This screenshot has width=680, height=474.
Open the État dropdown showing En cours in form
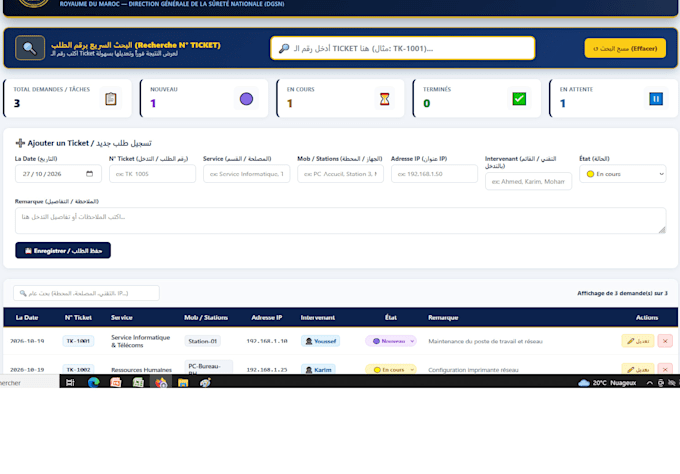623,174
